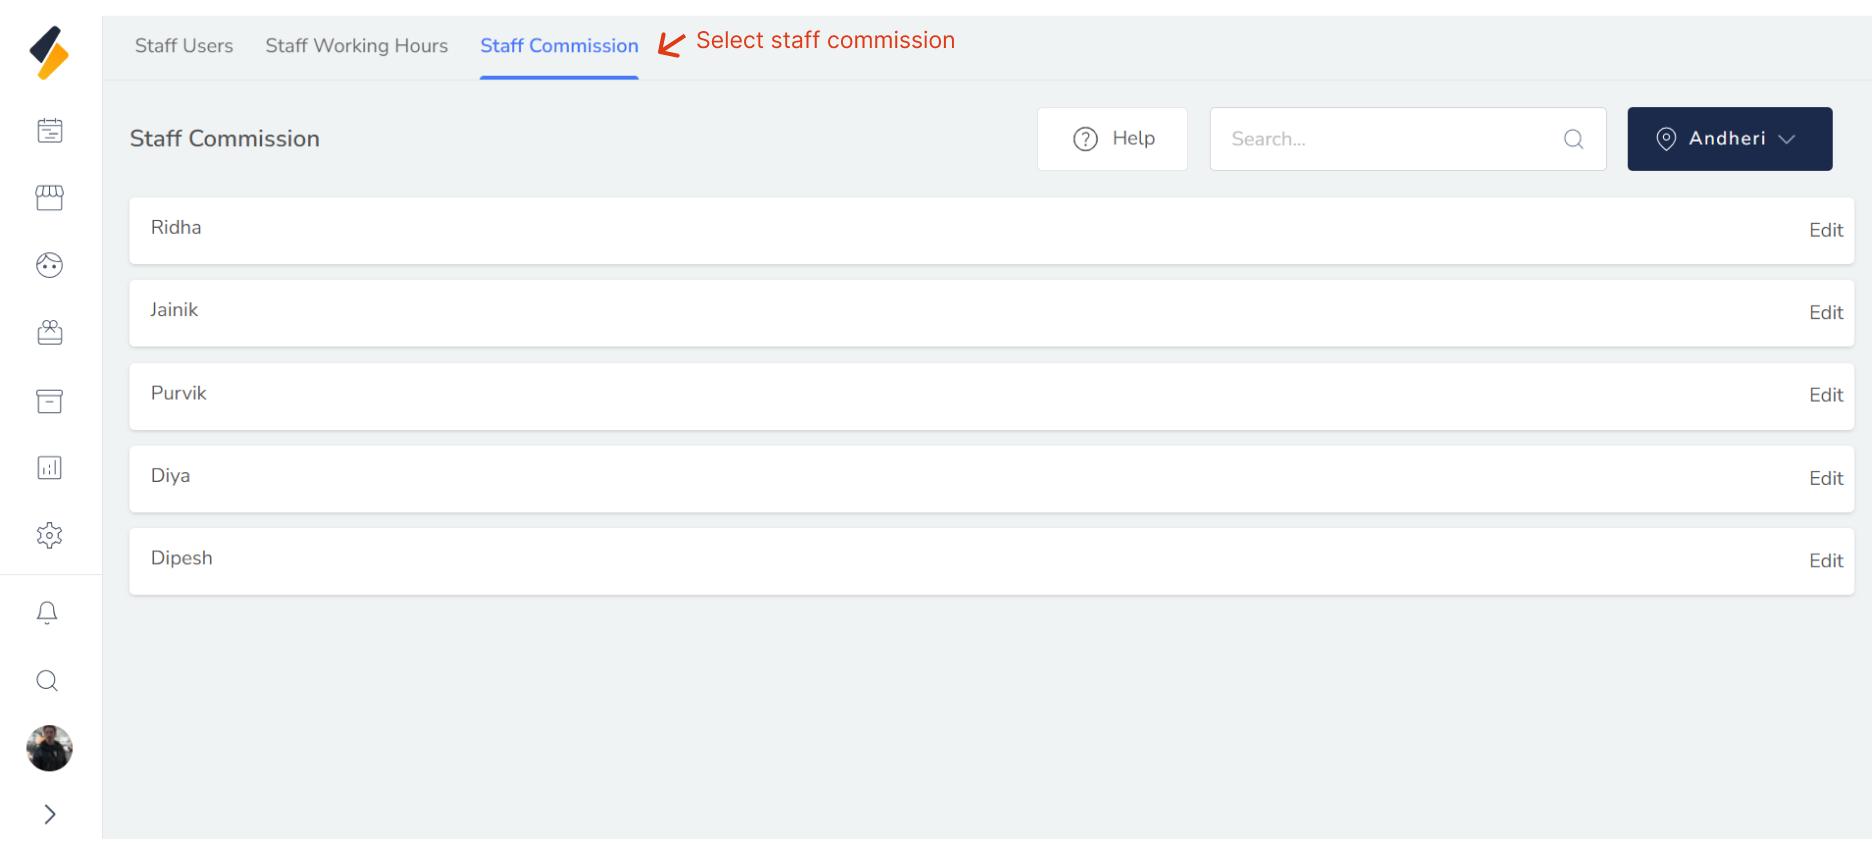Open the inventory box icon in sidebar

tap(49, 400)
